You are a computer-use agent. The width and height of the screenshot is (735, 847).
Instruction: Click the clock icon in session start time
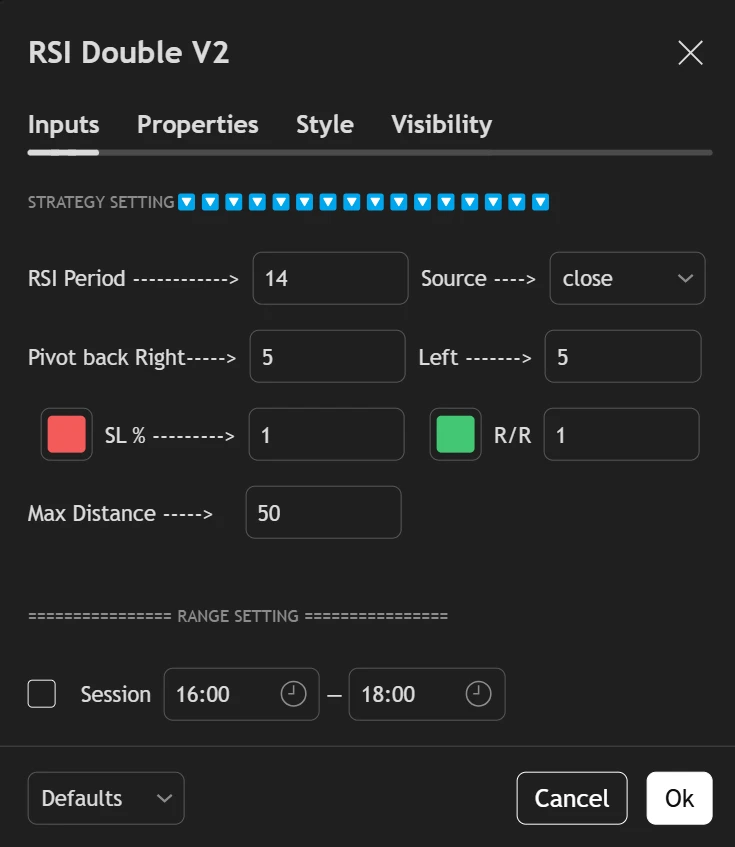(x=293, y=694)
